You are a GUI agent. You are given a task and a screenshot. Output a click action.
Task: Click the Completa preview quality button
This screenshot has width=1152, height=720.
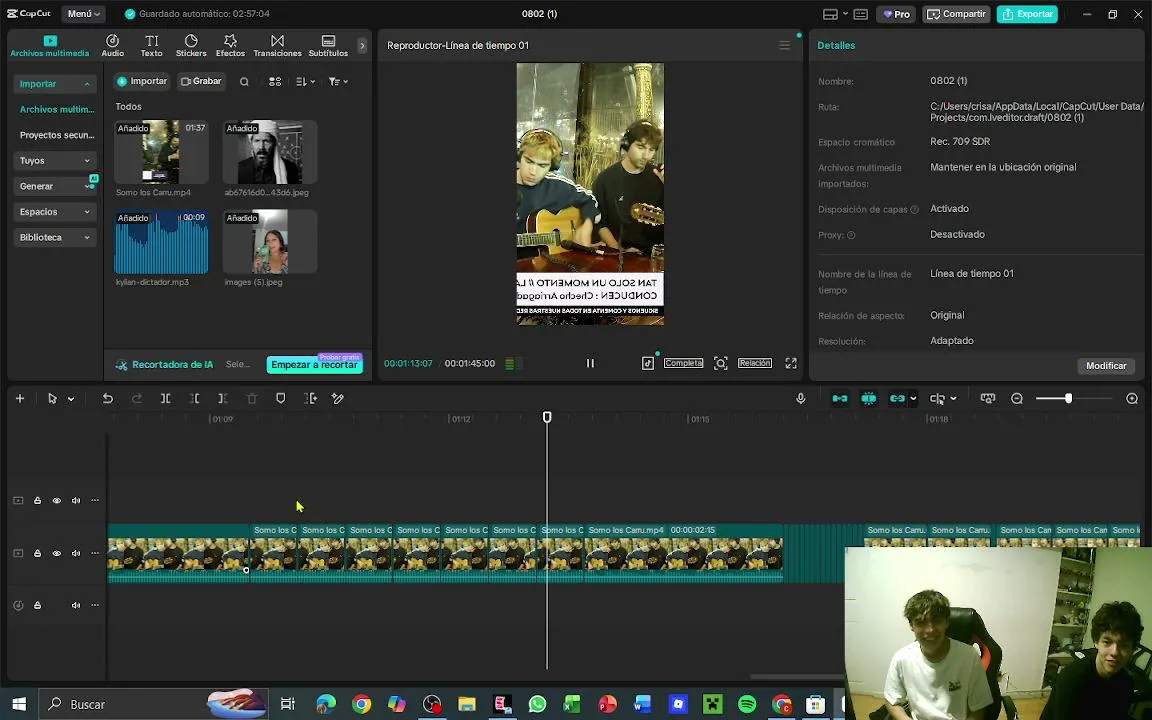coord(683,363)
